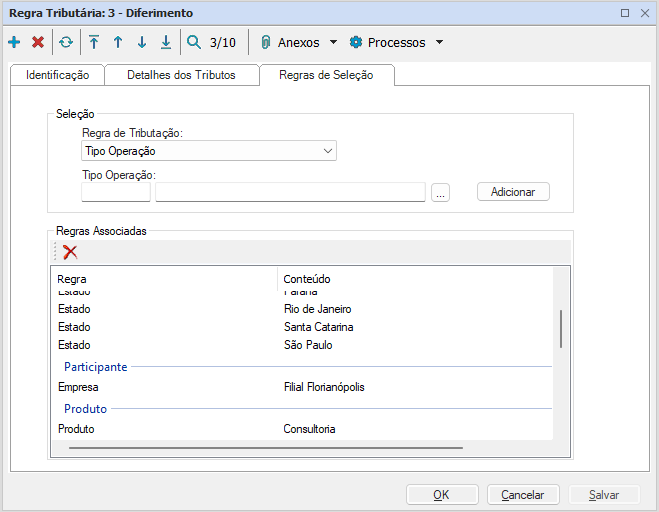Click the Tipo Operação code input field
The height and width of the screenshot is (512, 659).
116,192
